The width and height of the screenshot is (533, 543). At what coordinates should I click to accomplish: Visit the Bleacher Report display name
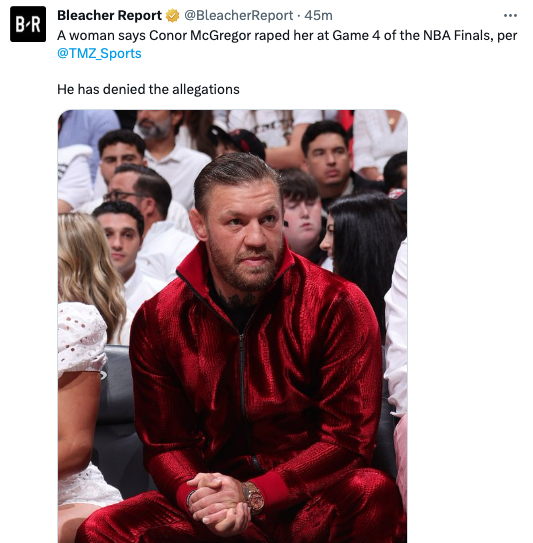109,16
